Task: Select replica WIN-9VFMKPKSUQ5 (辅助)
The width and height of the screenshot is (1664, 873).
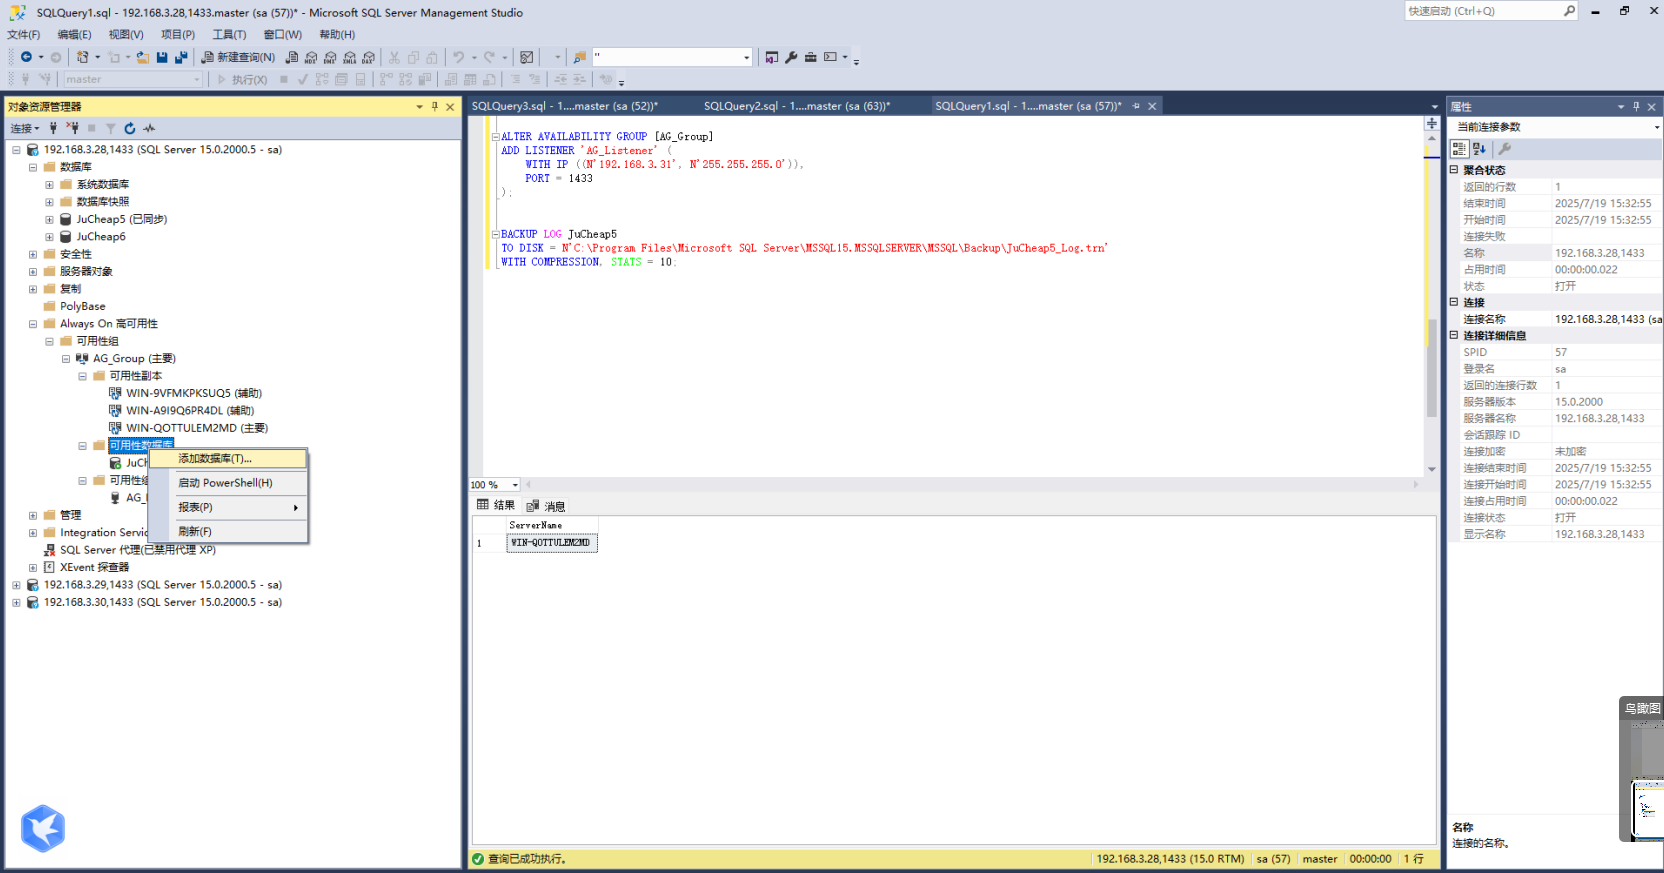Action: [194, 393]
